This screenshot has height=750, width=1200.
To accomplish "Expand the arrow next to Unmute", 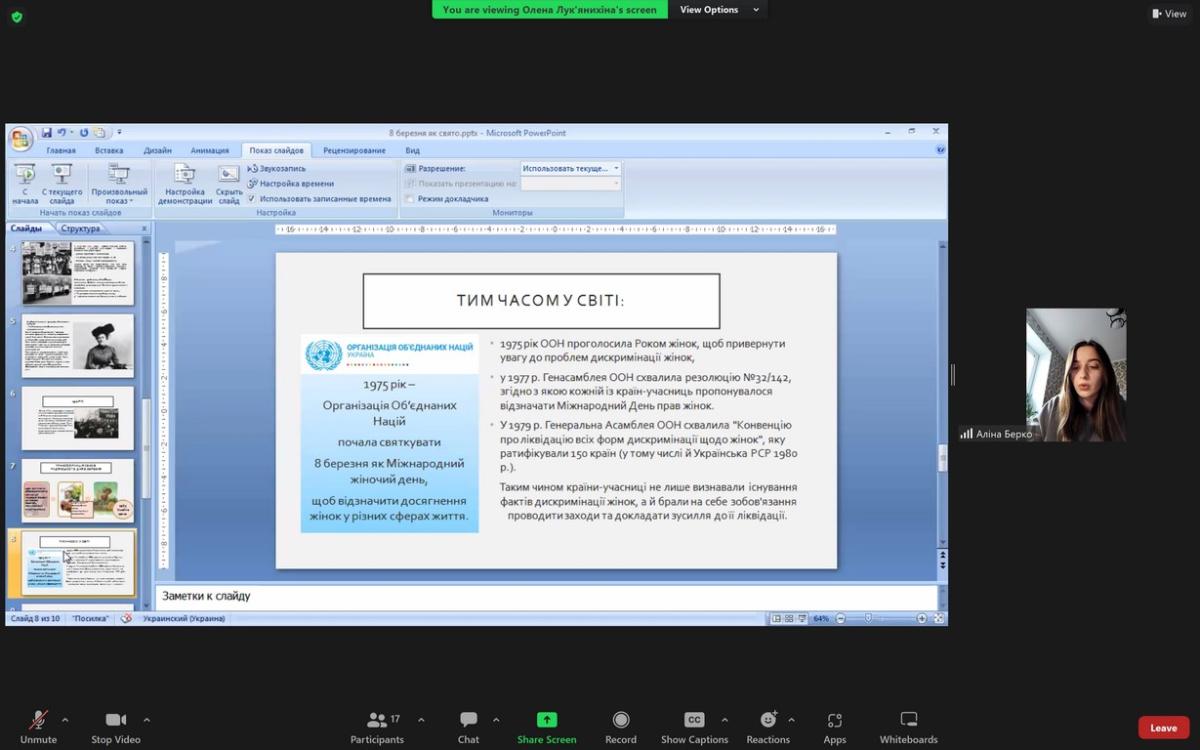I will (x=65, y=720).
